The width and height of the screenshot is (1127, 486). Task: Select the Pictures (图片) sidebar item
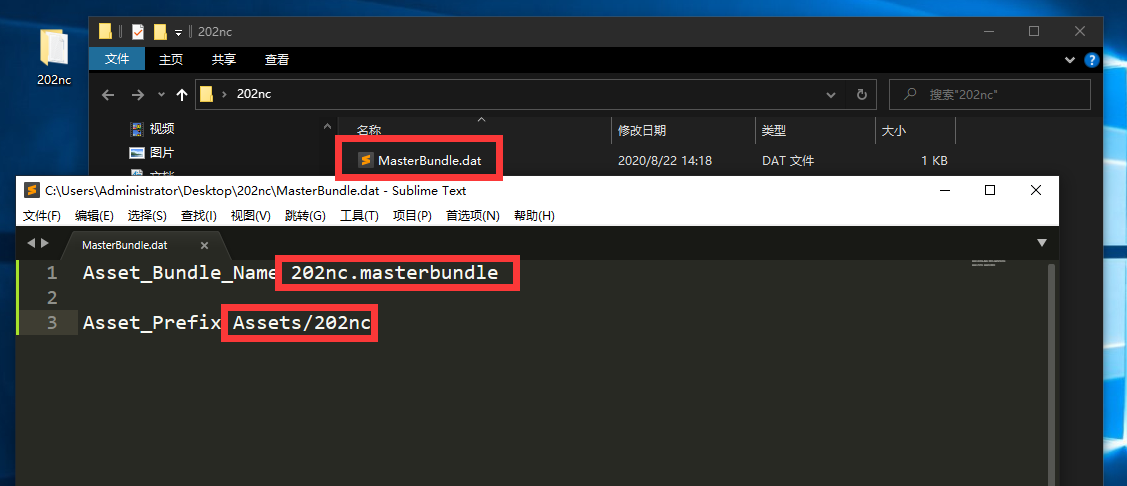coord(152,152)
